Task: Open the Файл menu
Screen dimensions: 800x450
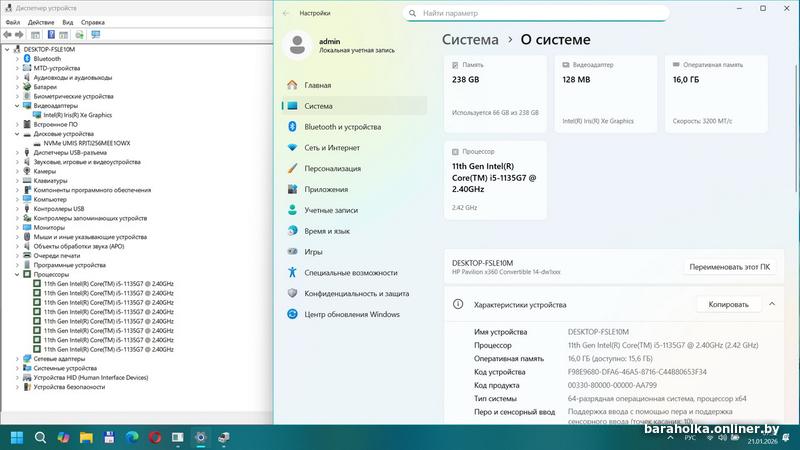Action: click(13, 22)
